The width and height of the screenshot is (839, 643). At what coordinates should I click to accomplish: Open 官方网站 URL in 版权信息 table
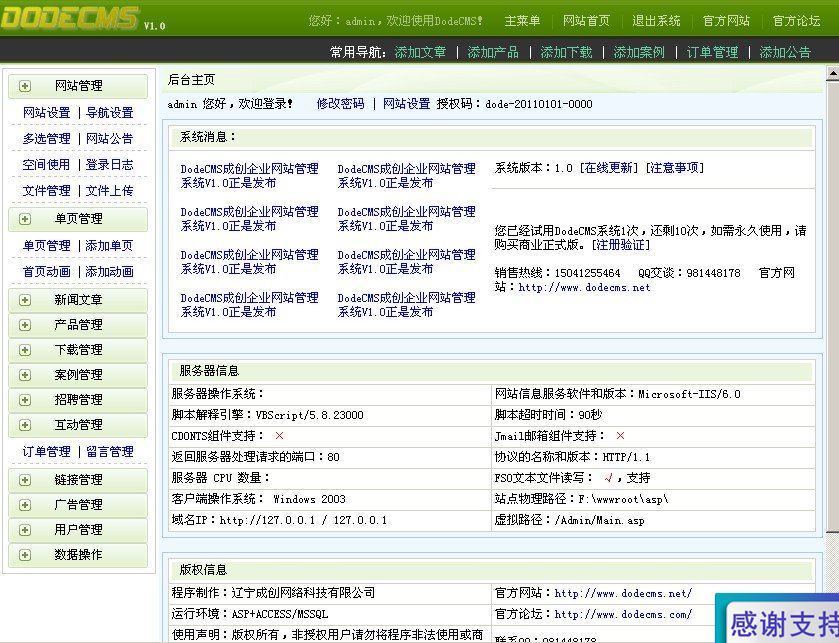pyautogui.click(x=623, y=593)
